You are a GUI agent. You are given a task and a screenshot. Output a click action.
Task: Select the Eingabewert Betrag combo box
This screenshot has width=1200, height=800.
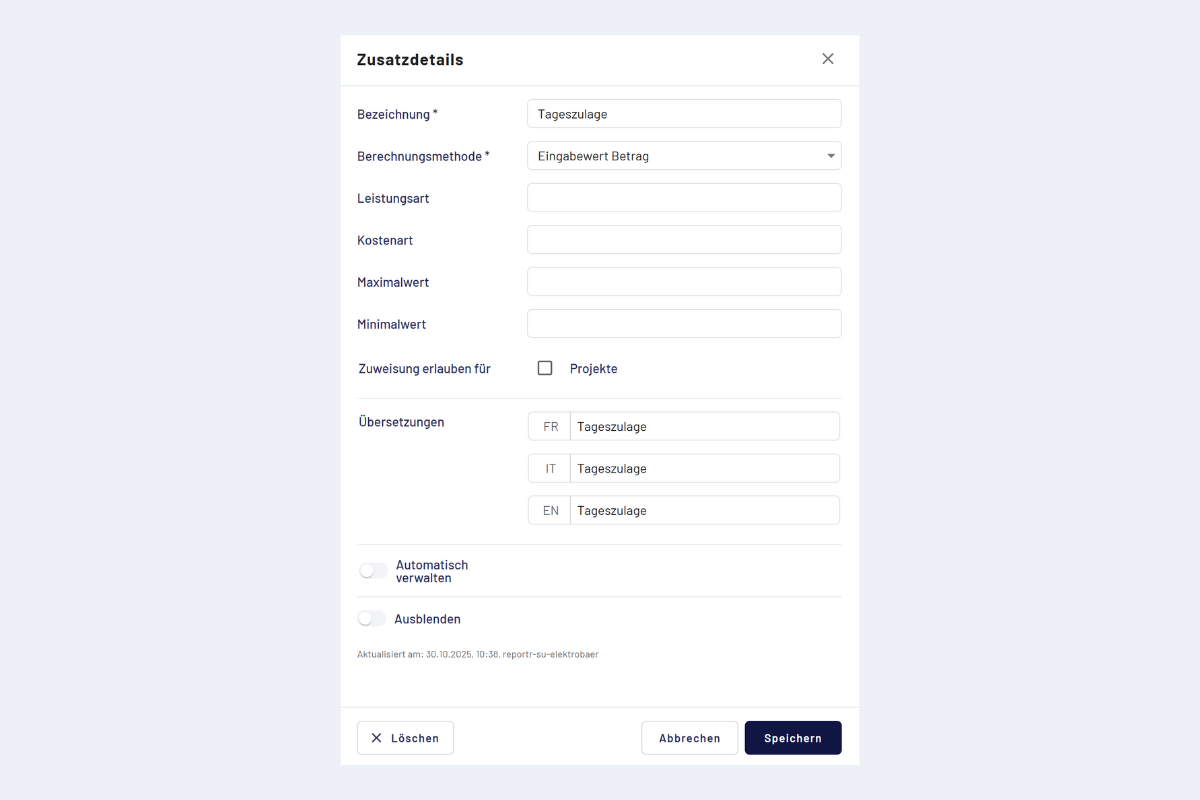(675, 156)
